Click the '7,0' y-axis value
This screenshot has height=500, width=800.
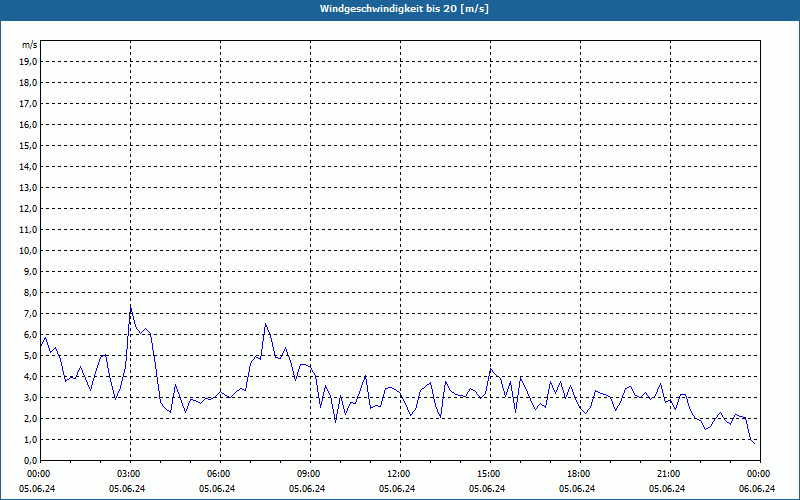click(x=31, y=314)
